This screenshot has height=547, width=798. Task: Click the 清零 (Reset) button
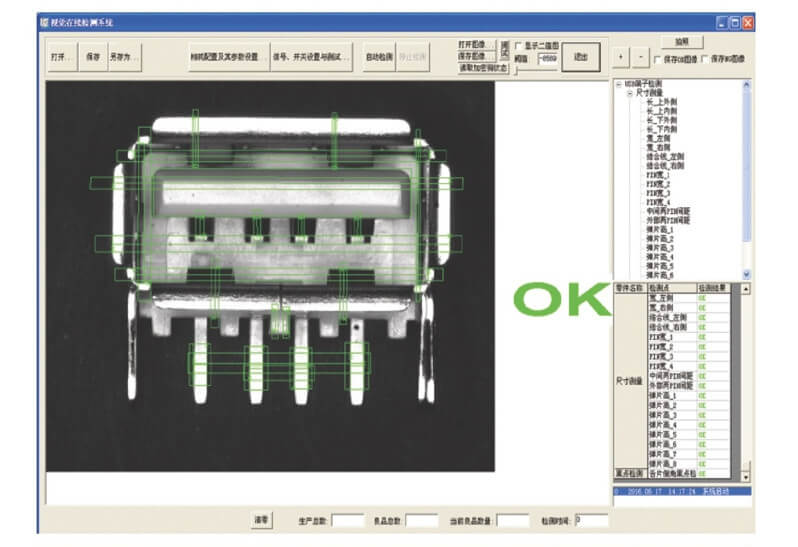click(x=260, y=520)
